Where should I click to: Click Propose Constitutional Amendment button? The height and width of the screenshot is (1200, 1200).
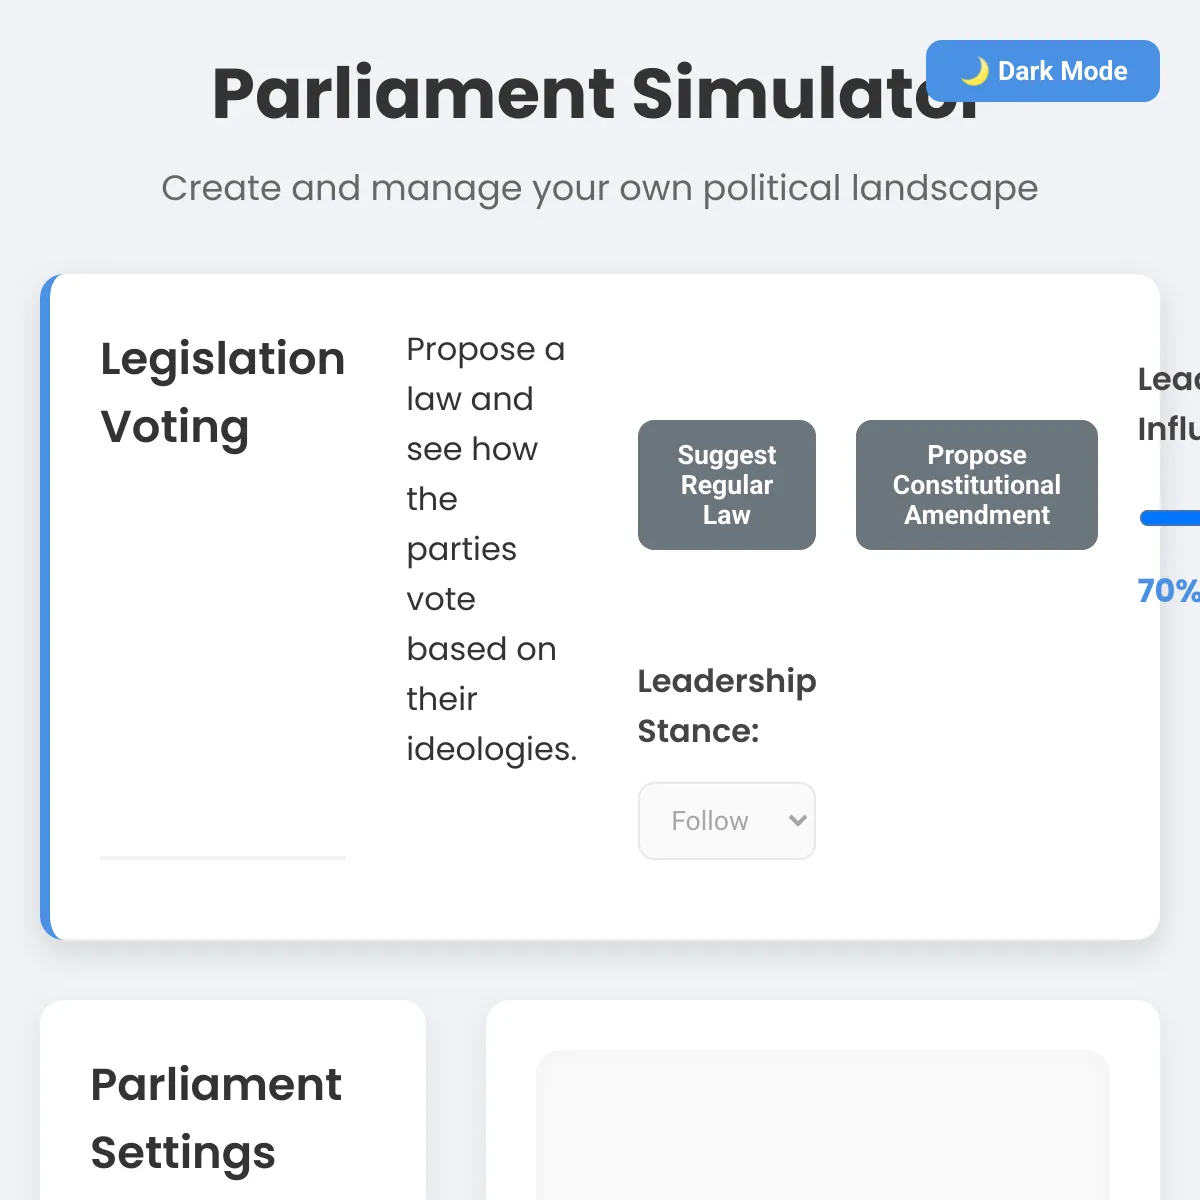[977, 485]
